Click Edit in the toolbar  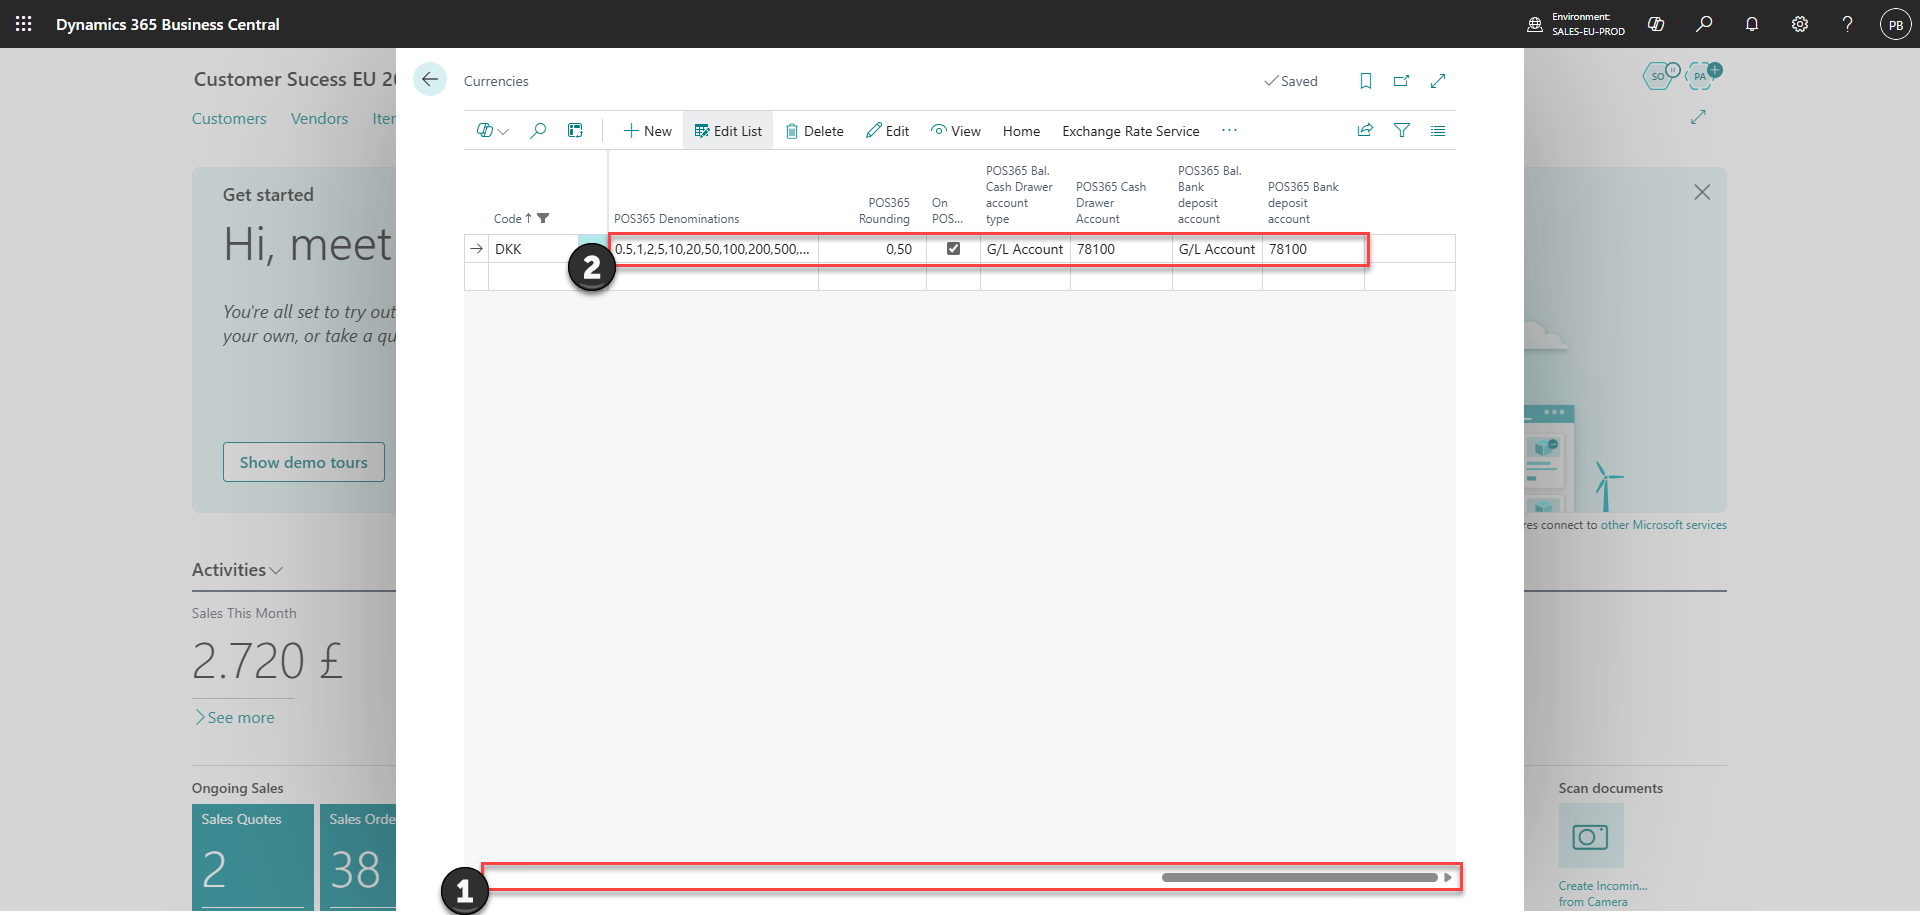(x=887, y=131)
